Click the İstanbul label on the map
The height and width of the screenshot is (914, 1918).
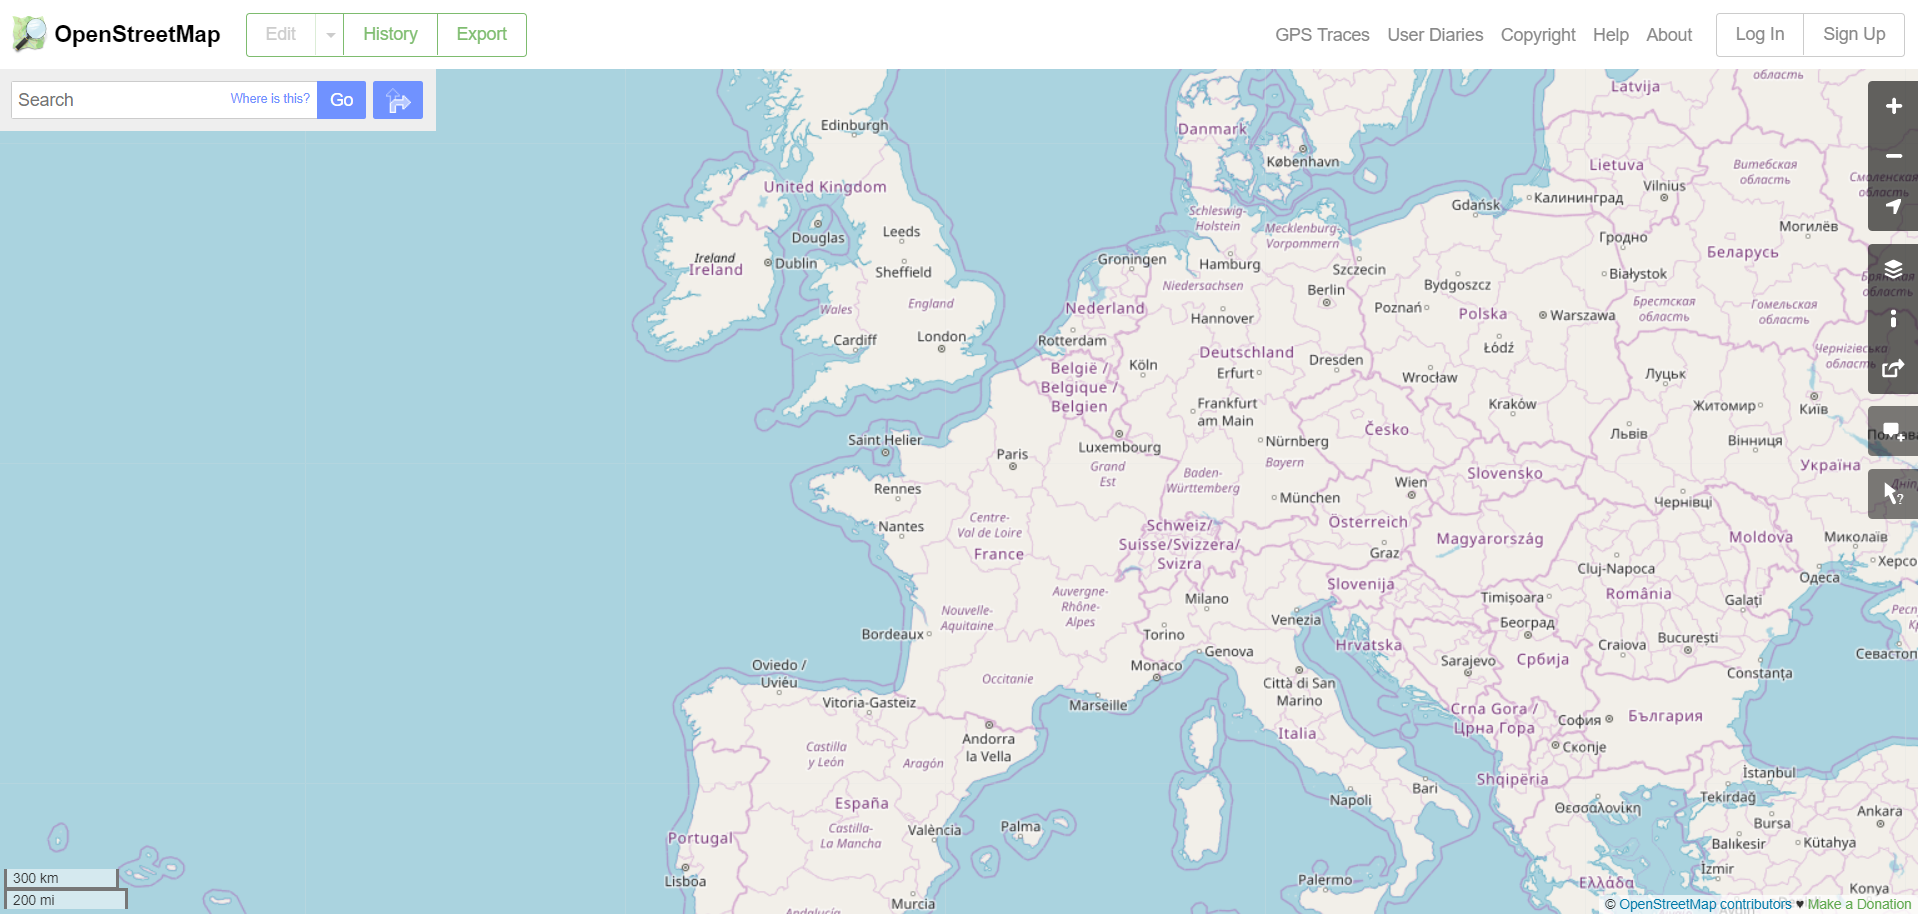pyautogui.click(x=1769, y=773)
